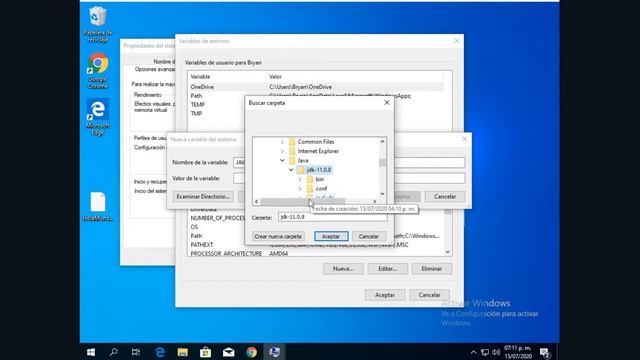Open the volume tray icon
Image resolution: width=640 pixels, height=360 pixels.
coord(496,352)
